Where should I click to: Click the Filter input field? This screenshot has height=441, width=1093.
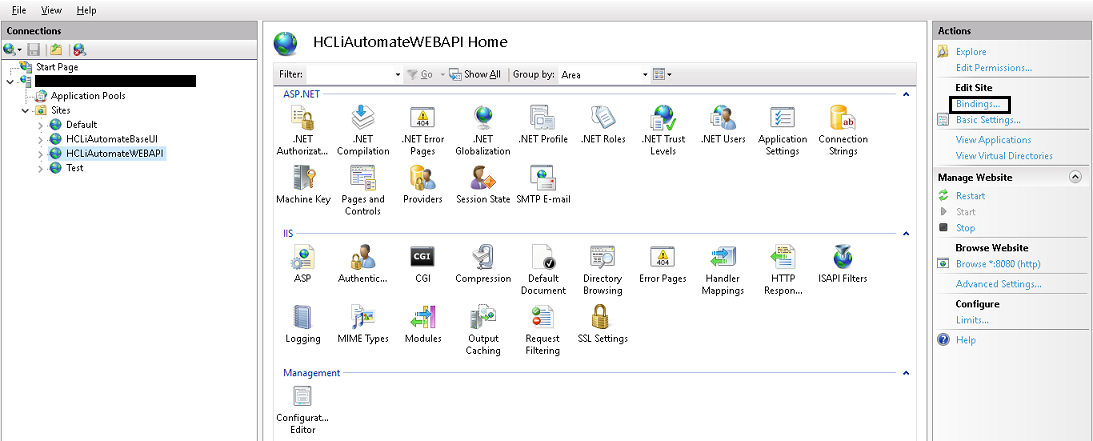(x=354, y=75)
